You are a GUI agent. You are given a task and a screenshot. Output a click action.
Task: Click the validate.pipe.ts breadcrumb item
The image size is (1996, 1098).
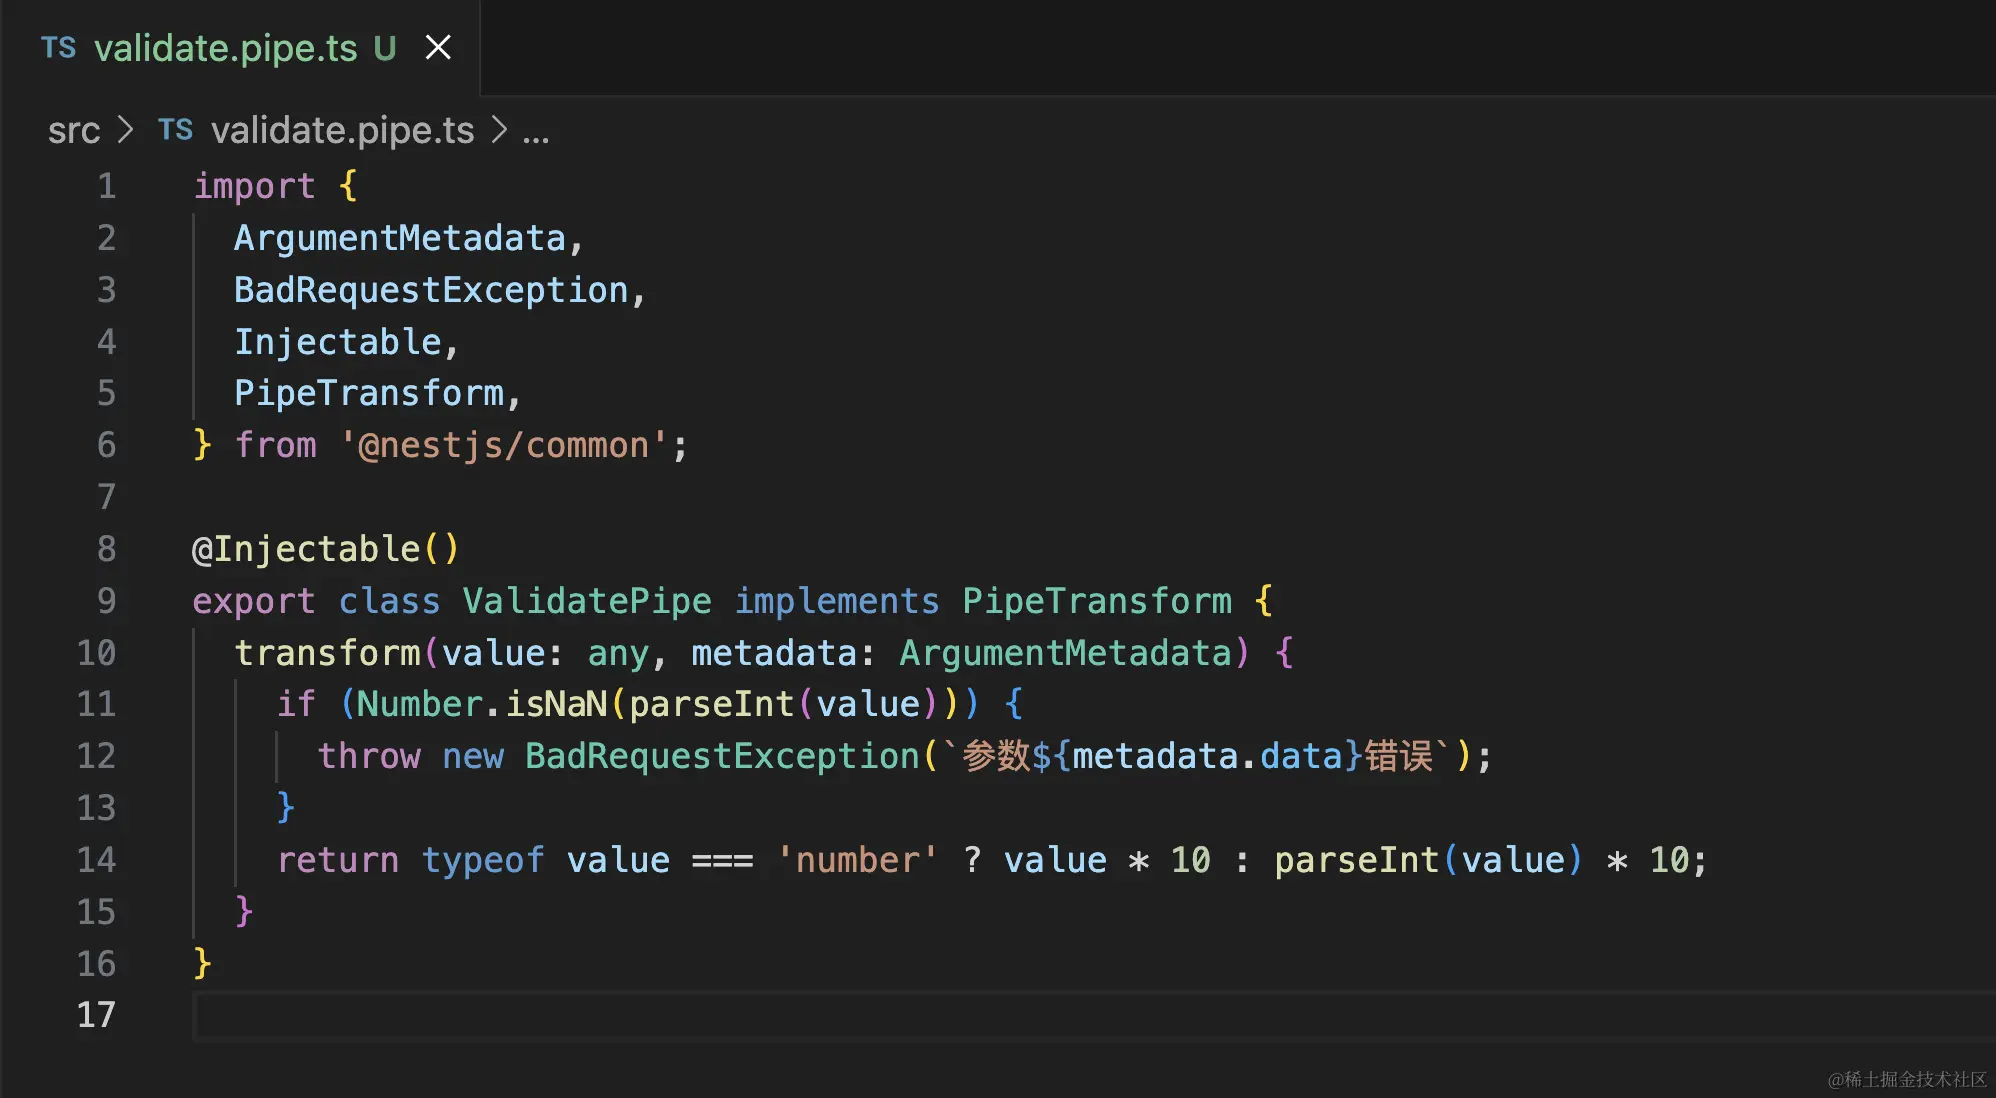pyautogui.click(x=342, y=130)
